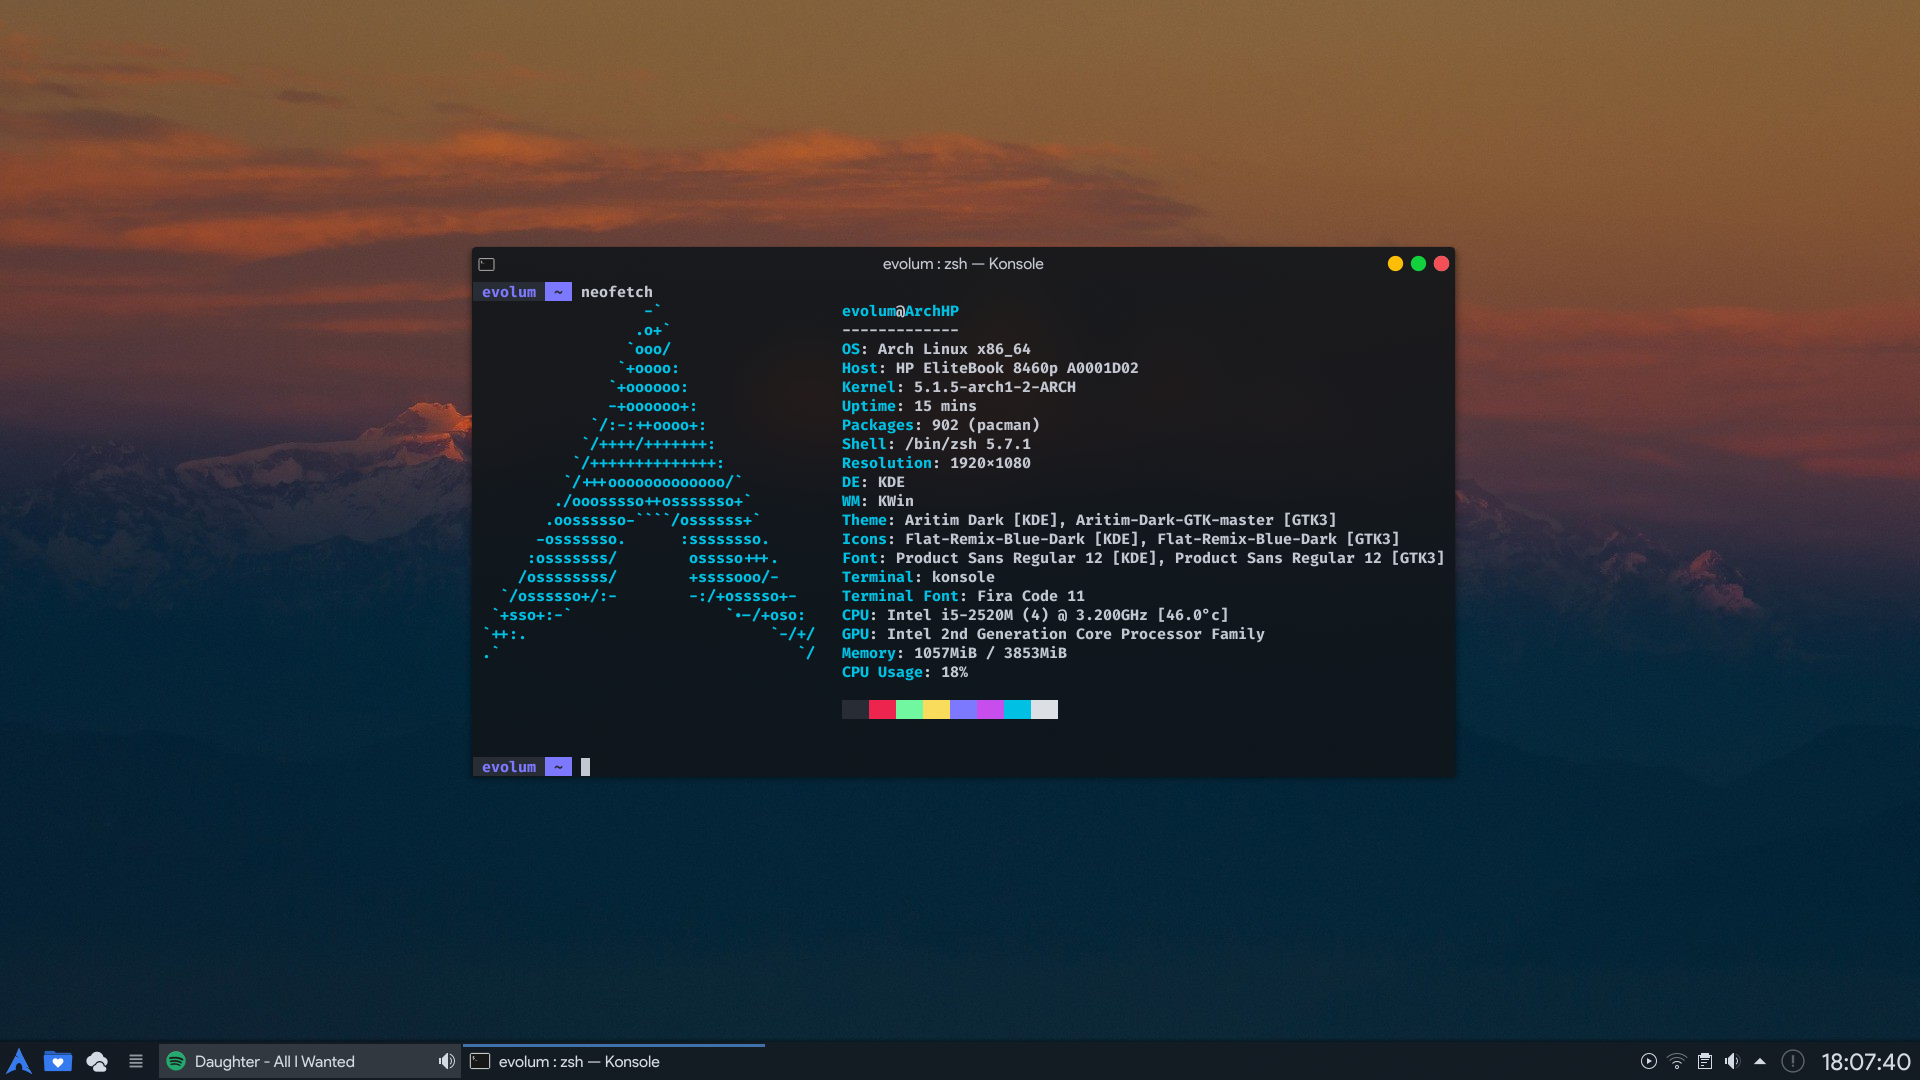Select the 'evolum : zsh — Konsole' taskbar entry

[x=614, y=1061]
